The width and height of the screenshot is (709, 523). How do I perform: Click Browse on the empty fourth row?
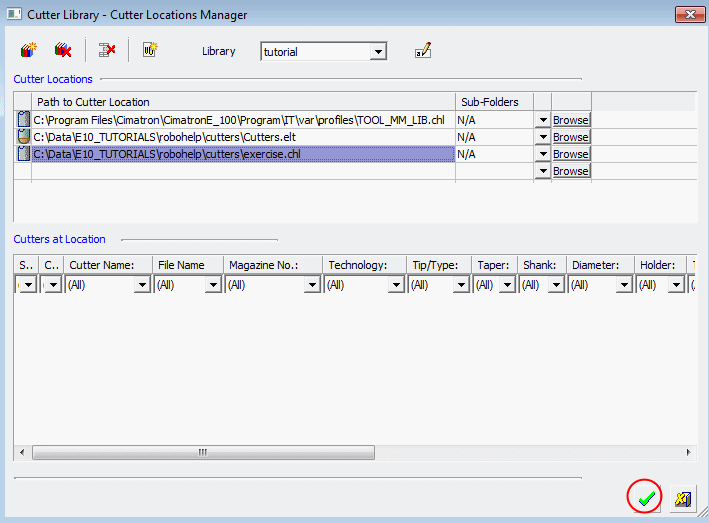point(570,171)
